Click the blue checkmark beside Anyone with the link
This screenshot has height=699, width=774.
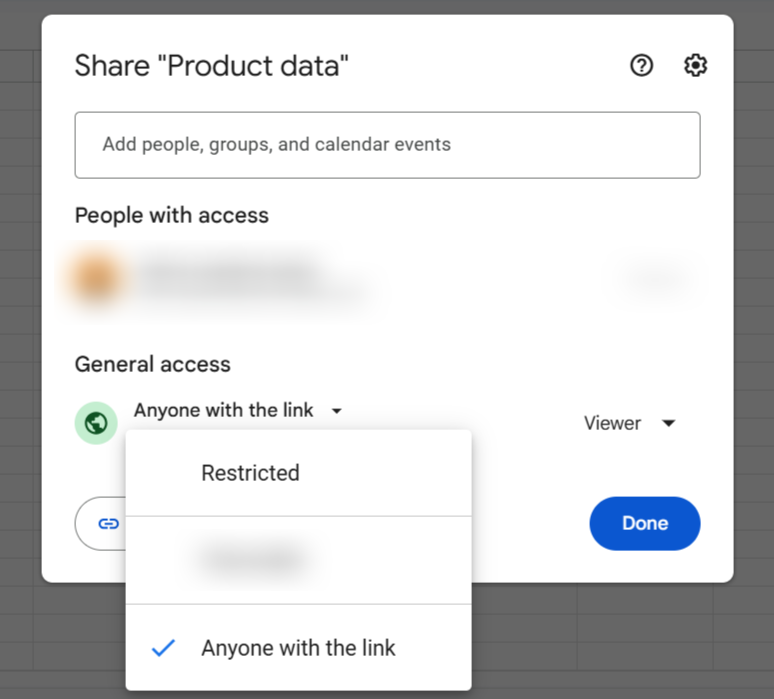(x=163, y=648)
